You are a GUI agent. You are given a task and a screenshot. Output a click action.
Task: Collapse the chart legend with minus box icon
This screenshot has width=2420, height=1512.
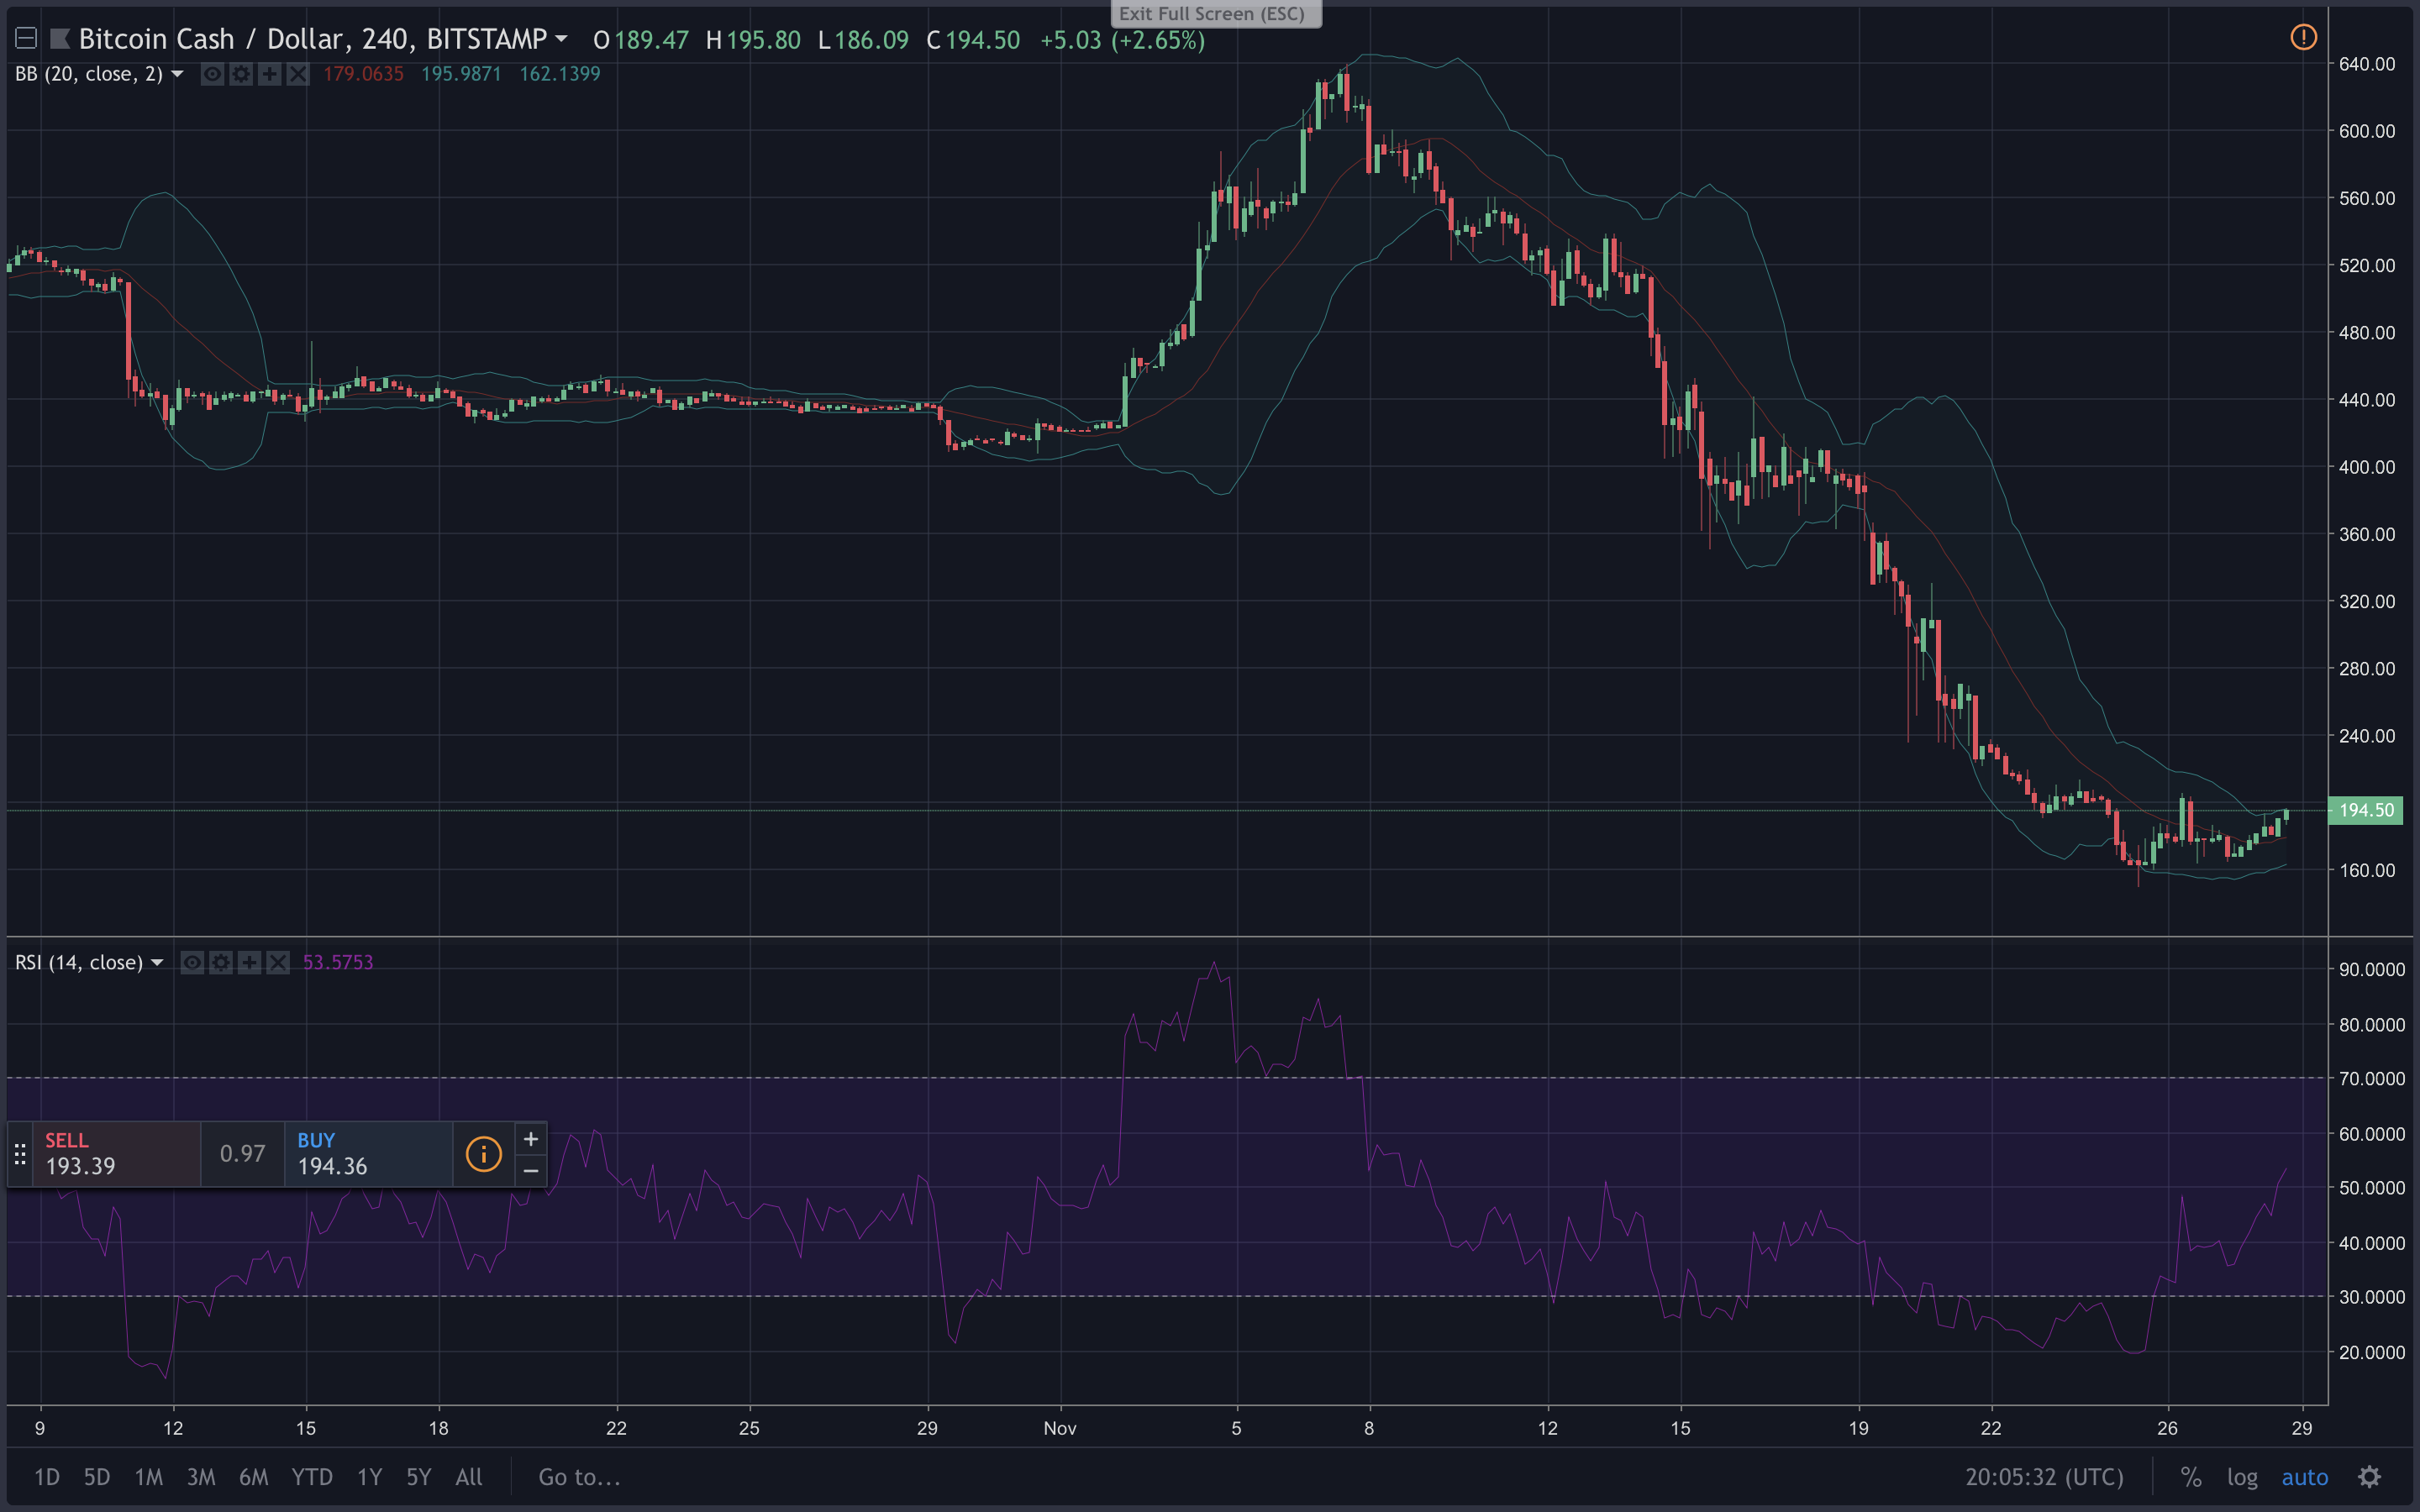[x=26, y=39]
